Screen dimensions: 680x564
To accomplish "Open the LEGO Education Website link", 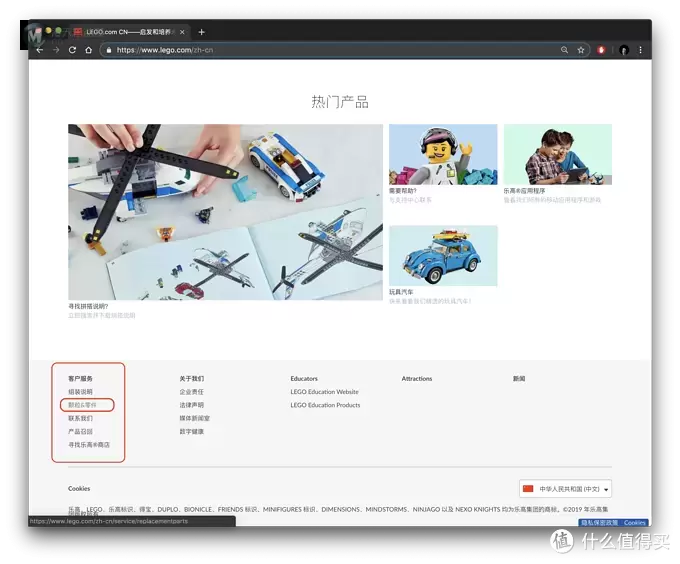I will 324,392.
